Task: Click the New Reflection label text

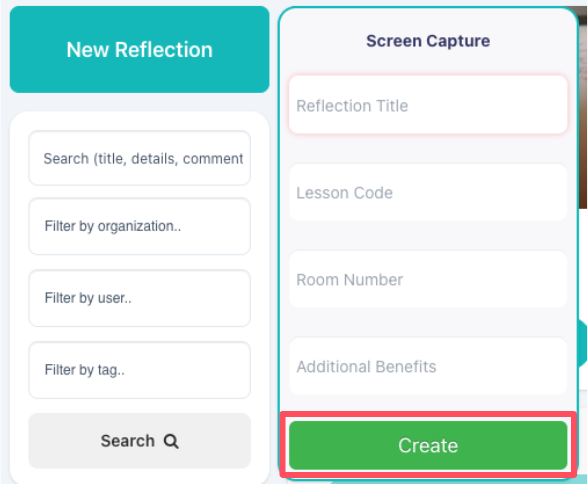Action: [x=140, y=49]
